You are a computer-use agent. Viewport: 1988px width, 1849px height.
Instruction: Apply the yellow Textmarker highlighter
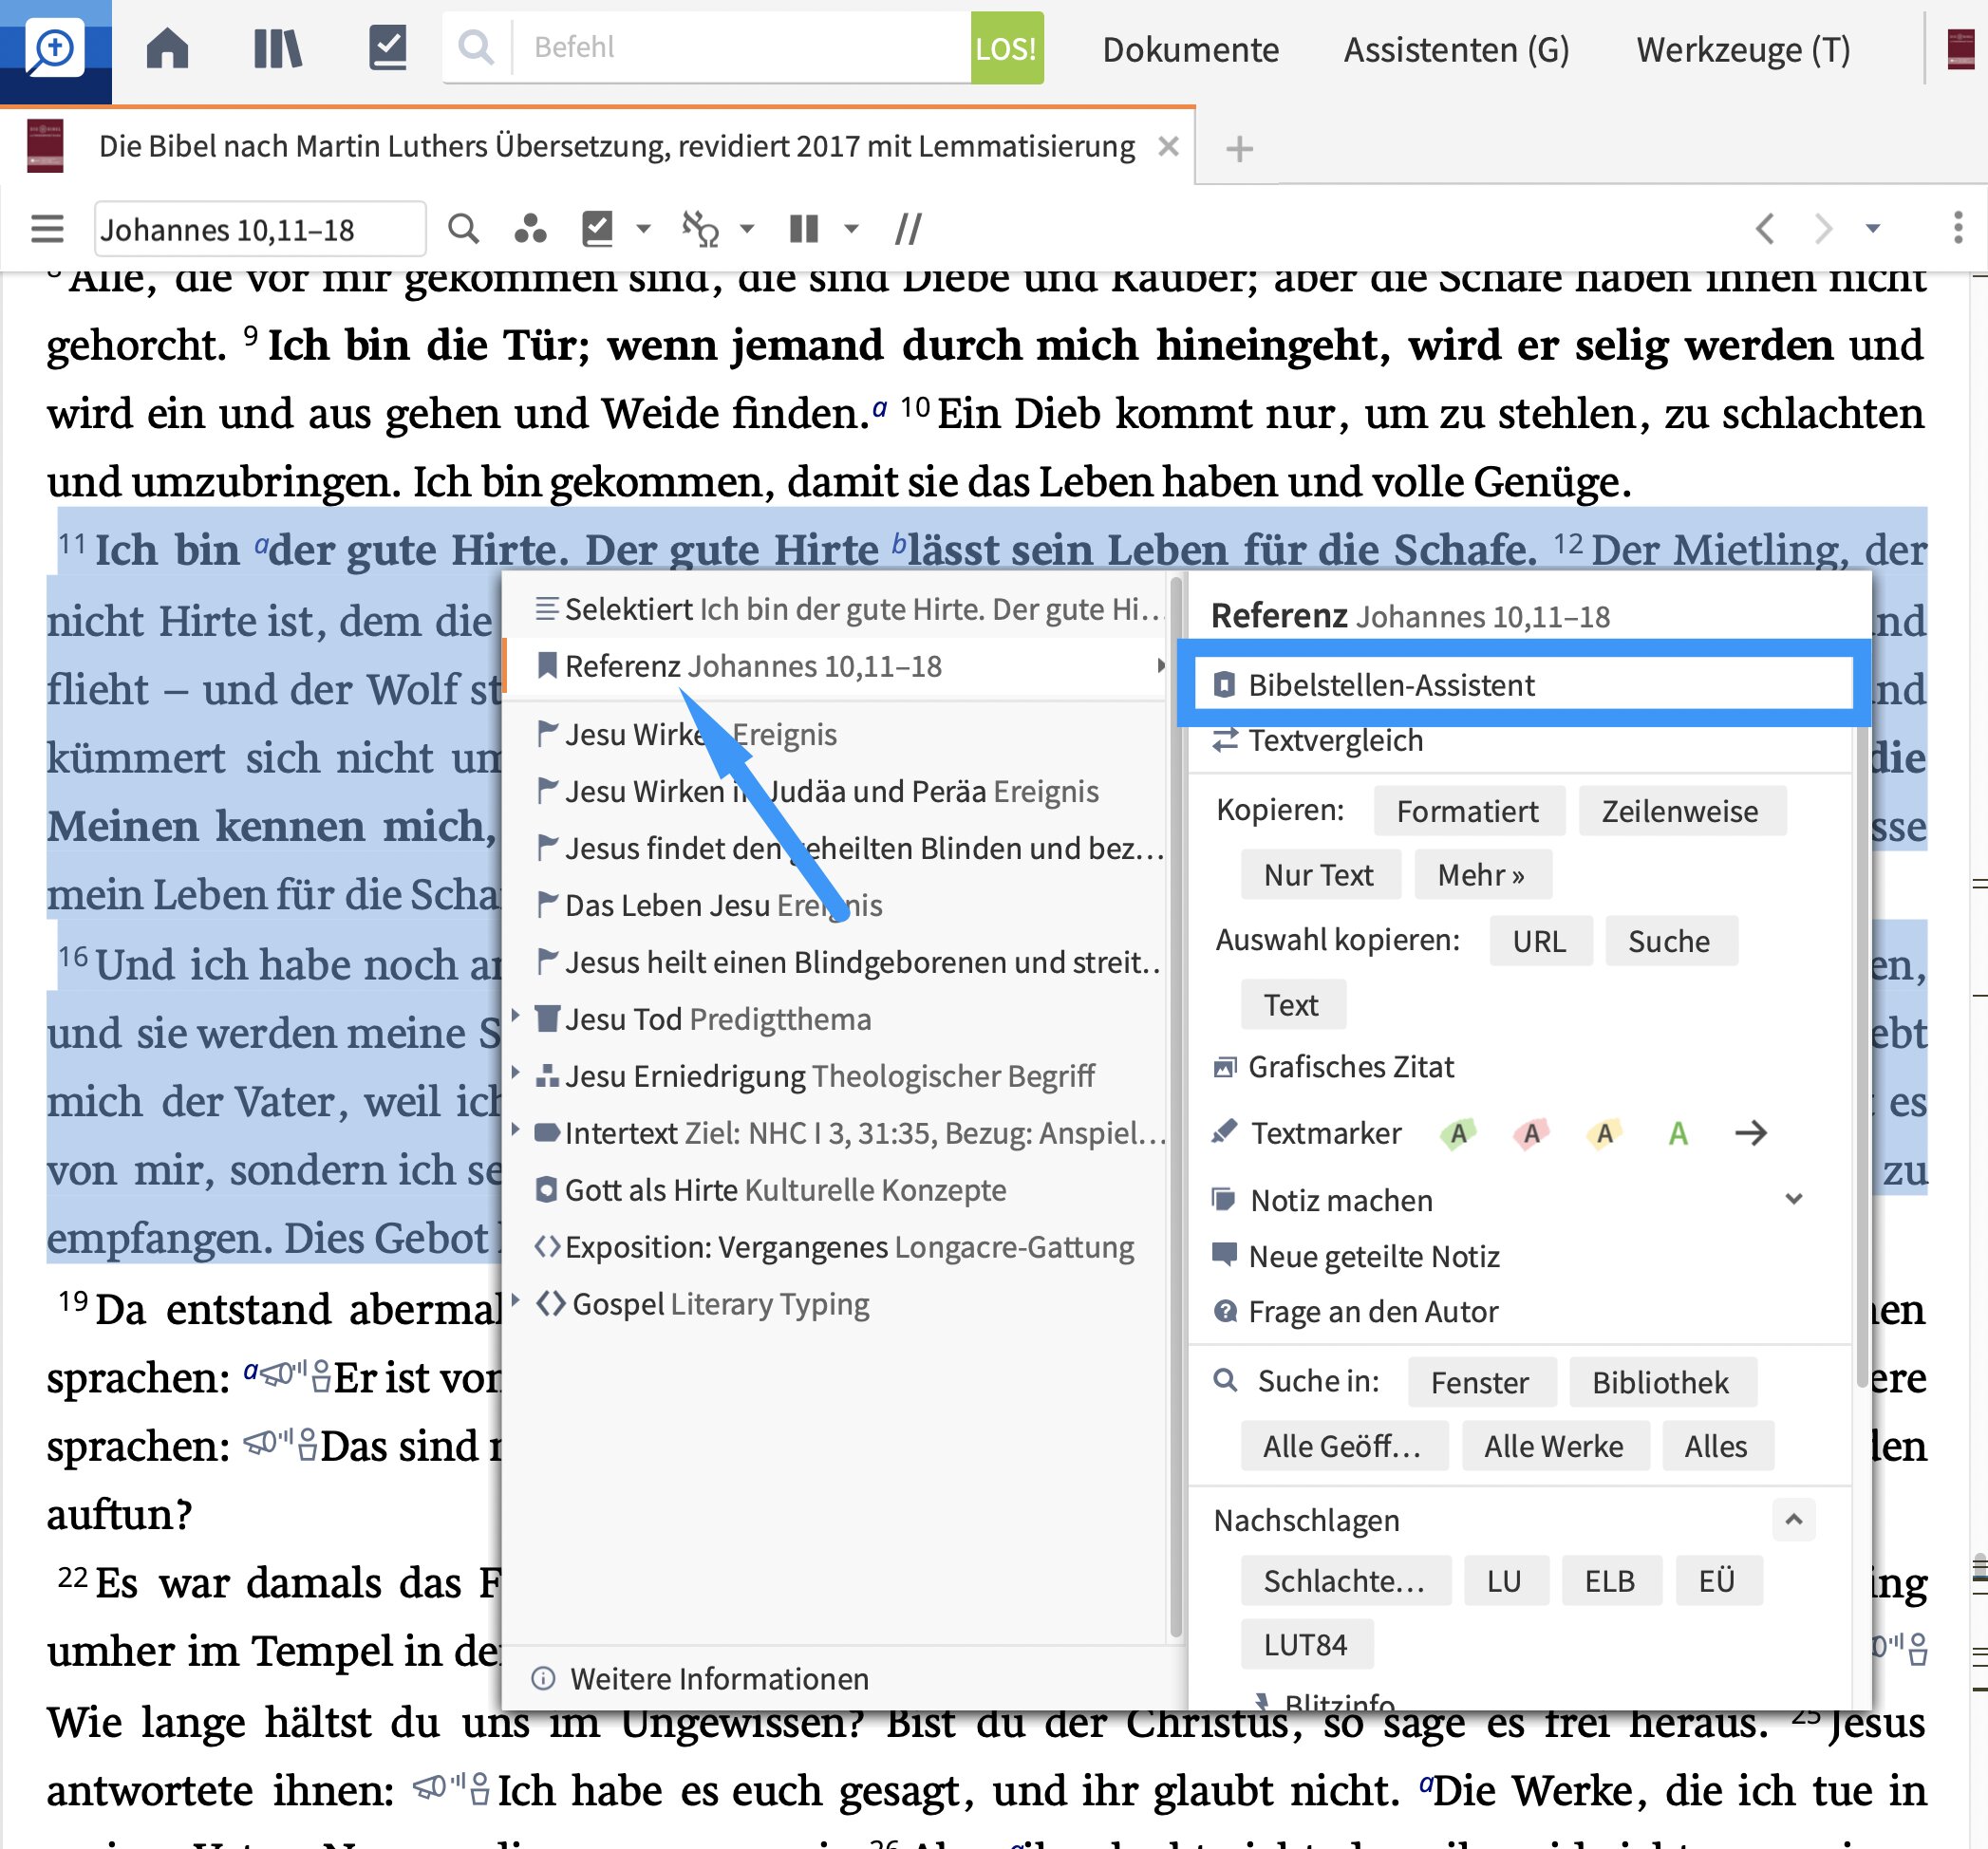pyautogui.click(x=1604, y=1133)
